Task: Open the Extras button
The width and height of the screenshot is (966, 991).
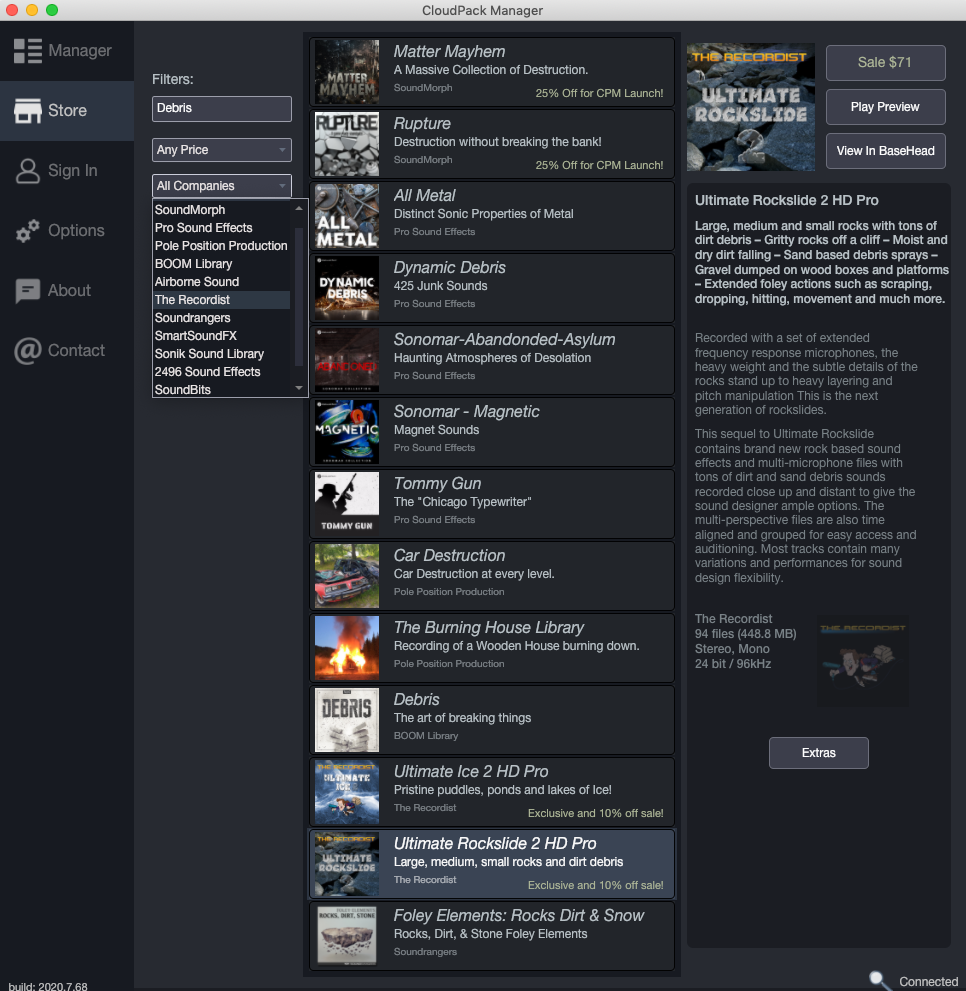Action: 819,753
